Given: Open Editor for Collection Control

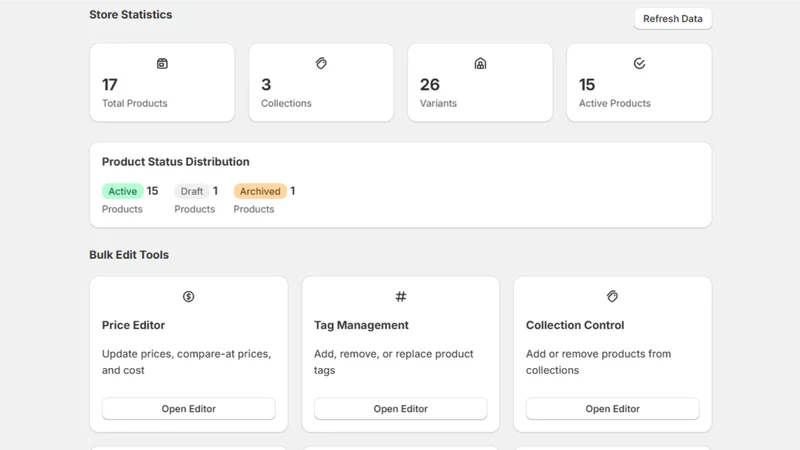Looking at the screenshot, I should (x=612, y=409).
